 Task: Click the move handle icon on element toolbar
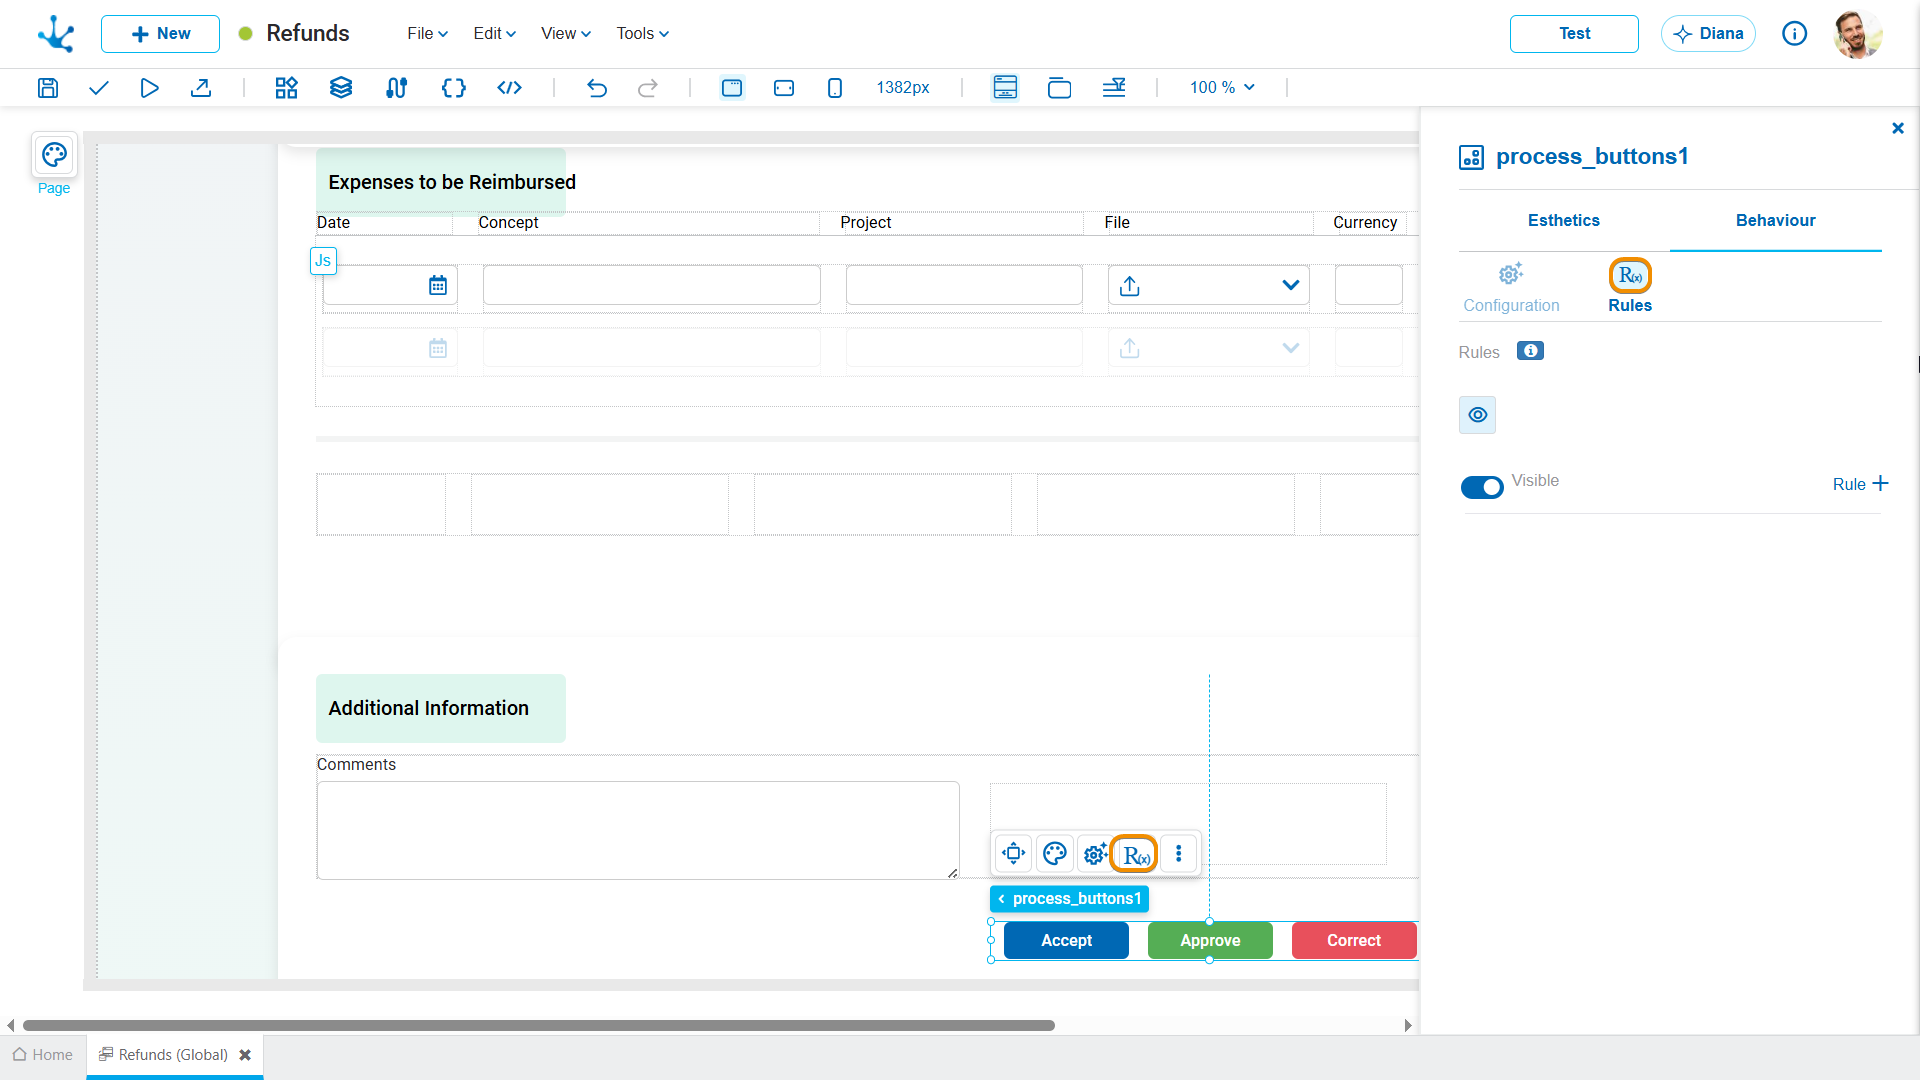[x=1014, y=854]
